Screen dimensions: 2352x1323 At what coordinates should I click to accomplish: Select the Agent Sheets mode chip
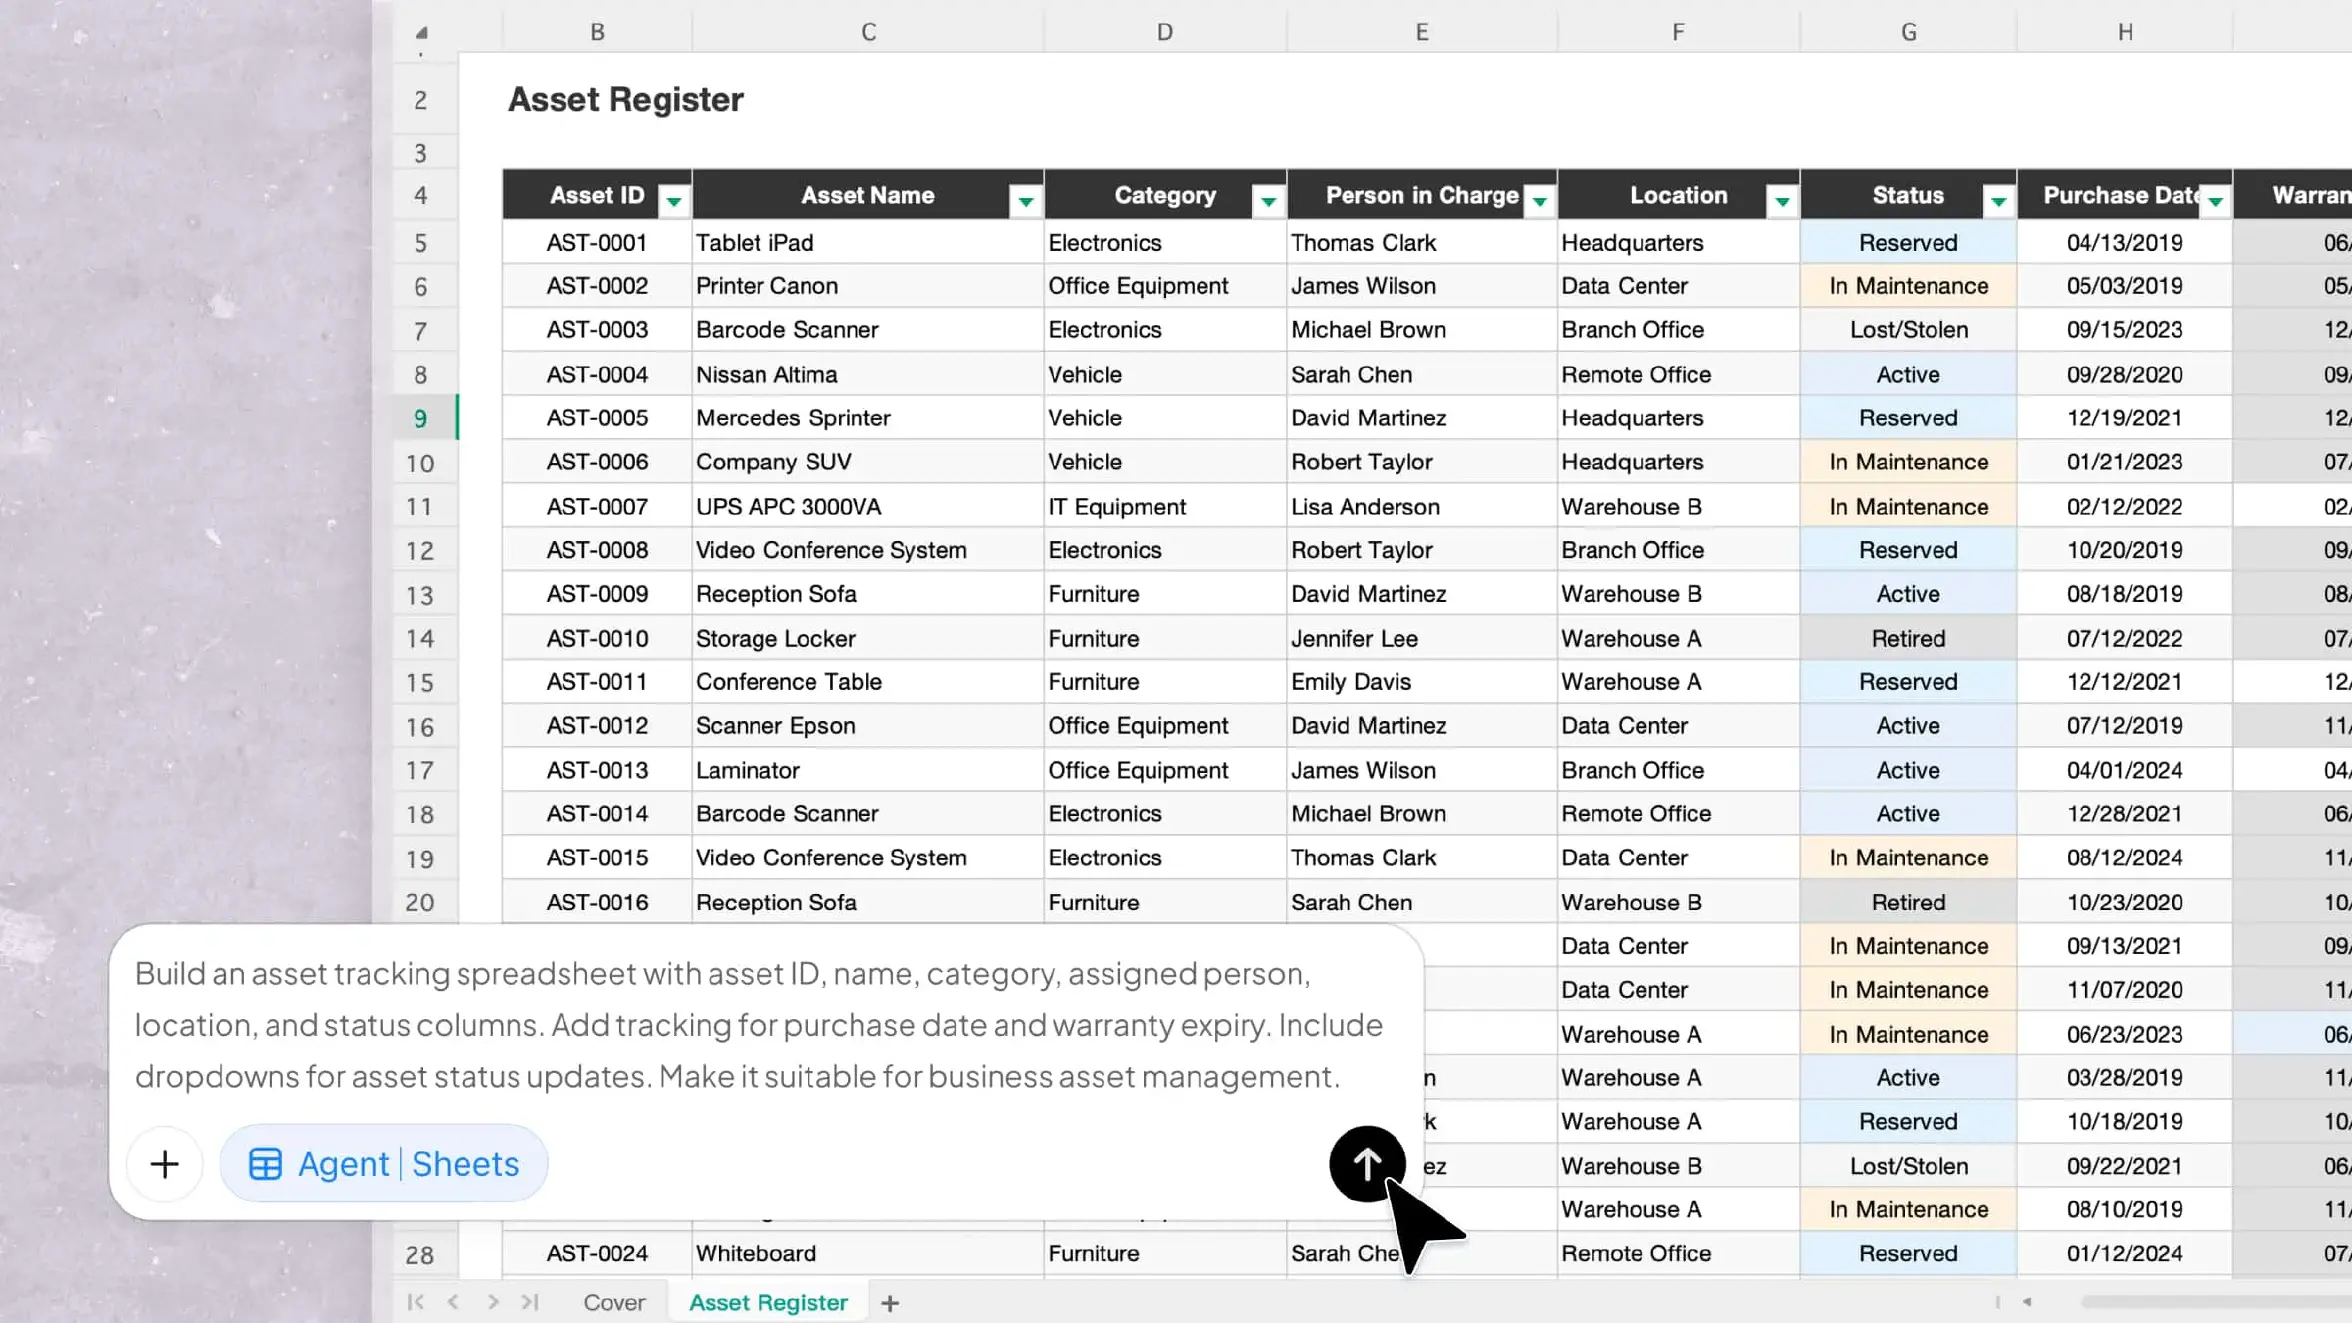coord(384,1164)
